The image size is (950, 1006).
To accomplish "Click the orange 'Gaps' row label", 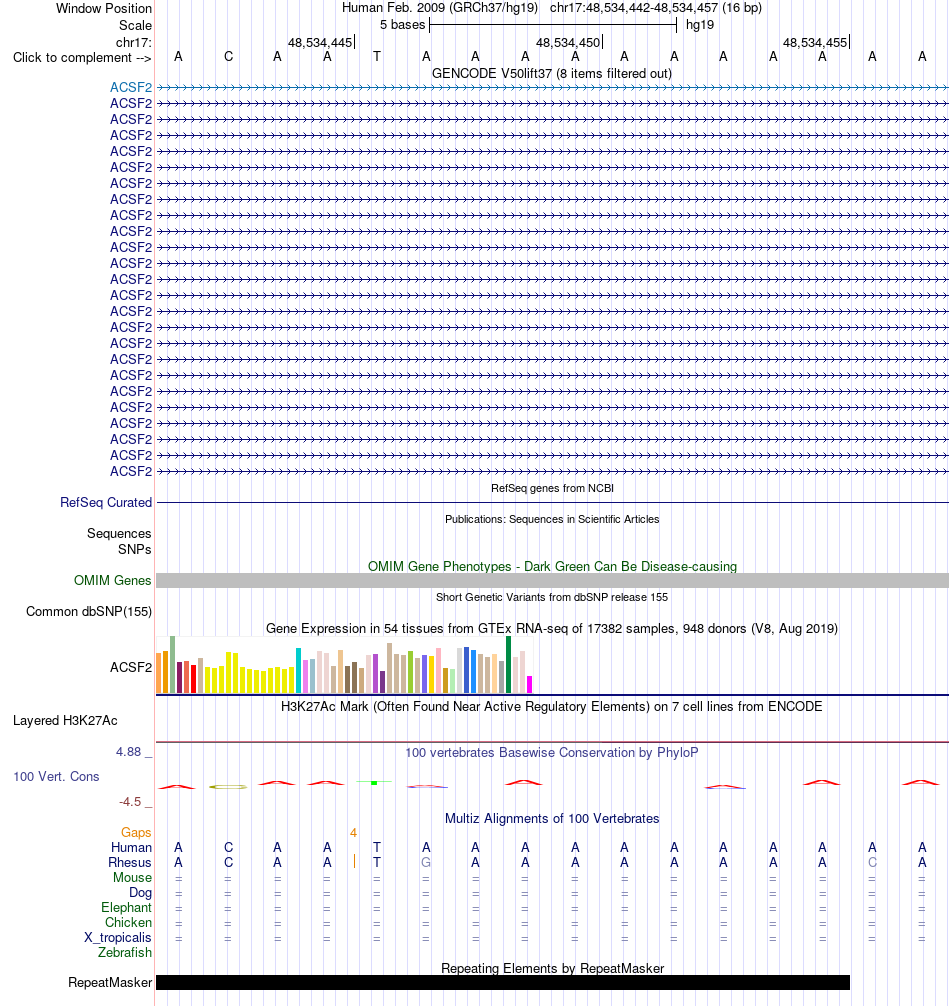I will (136, 832).
